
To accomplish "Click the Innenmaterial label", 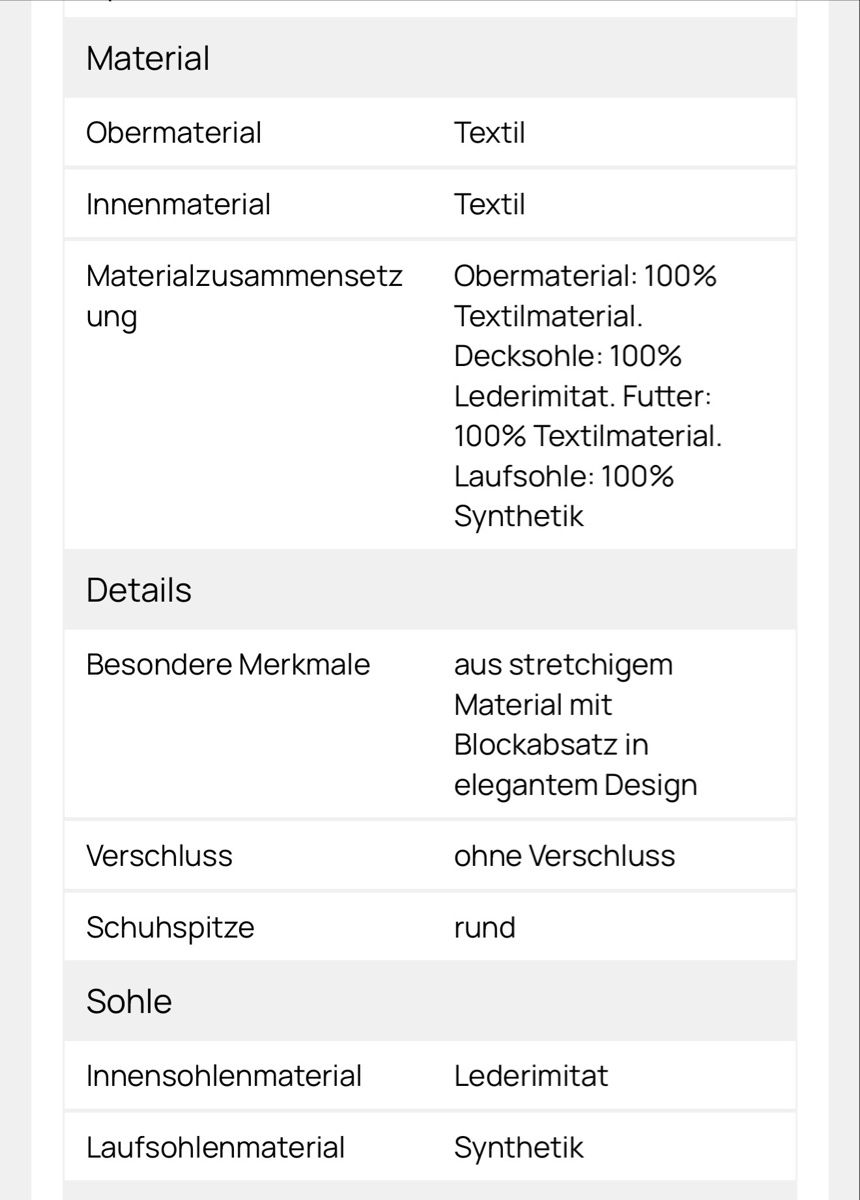I will click(x=178, y=204).
